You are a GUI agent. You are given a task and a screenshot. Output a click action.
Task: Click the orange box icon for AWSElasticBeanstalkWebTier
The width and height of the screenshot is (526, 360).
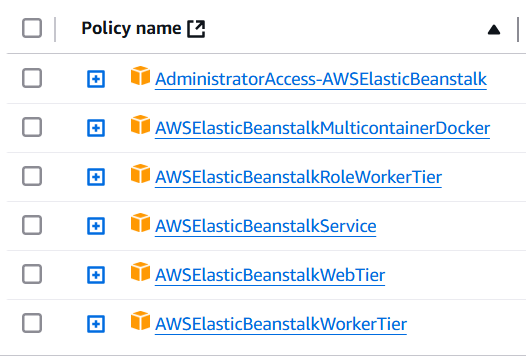tap(140, 272)
